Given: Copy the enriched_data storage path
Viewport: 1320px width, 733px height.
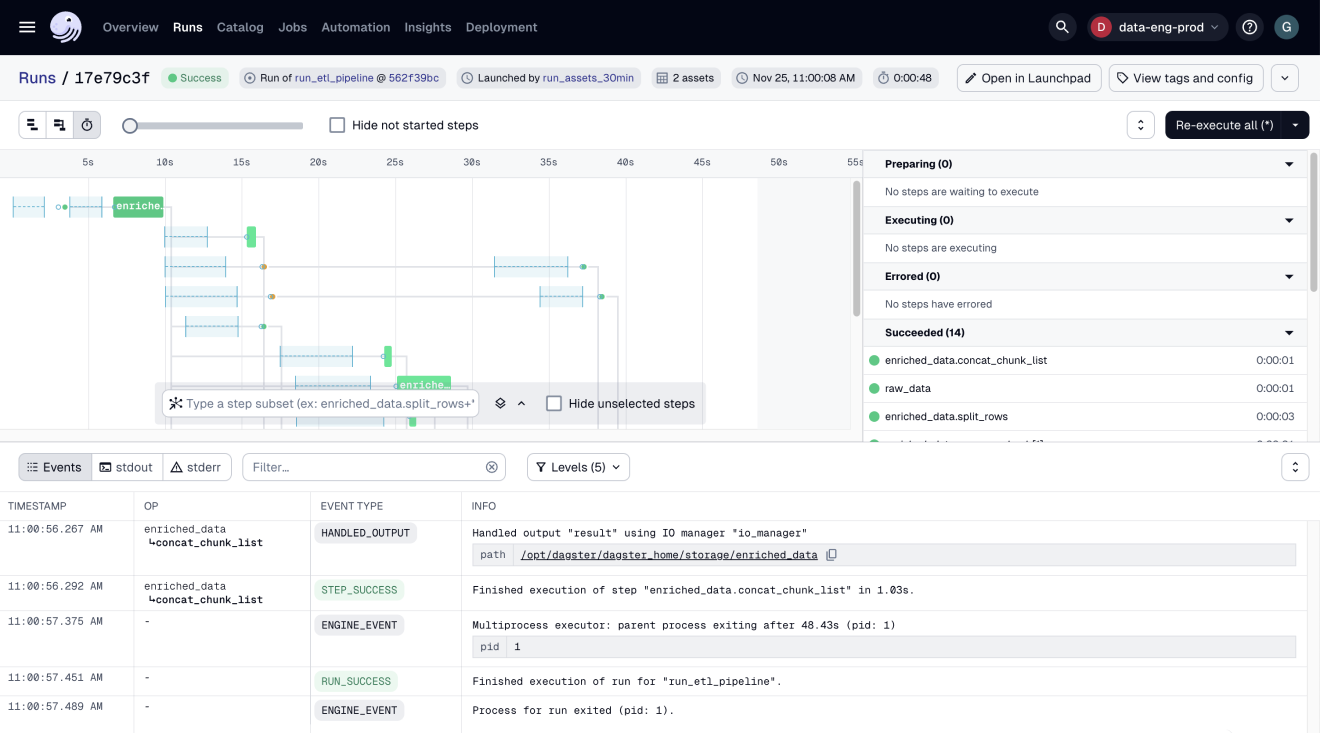Looking at the screenshot, I should tap(831, 555).
